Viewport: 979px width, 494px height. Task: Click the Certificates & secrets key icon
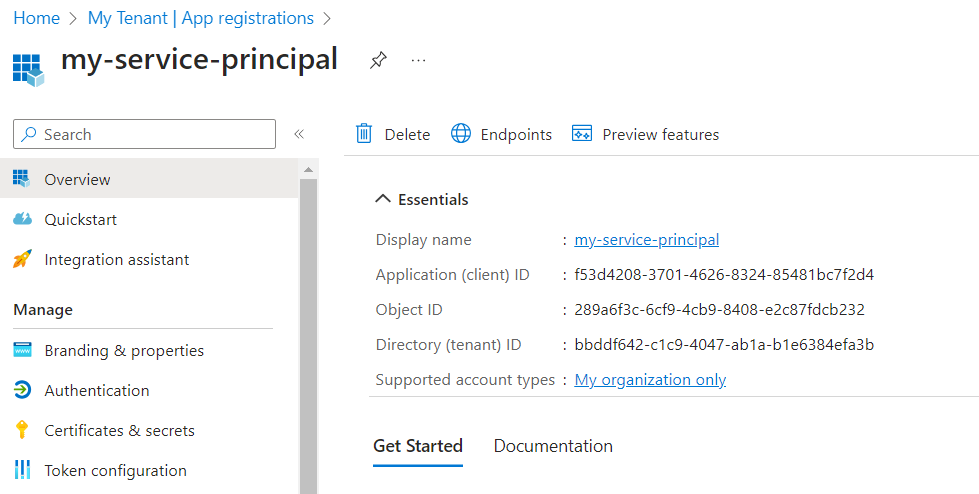tap(22, 430)
